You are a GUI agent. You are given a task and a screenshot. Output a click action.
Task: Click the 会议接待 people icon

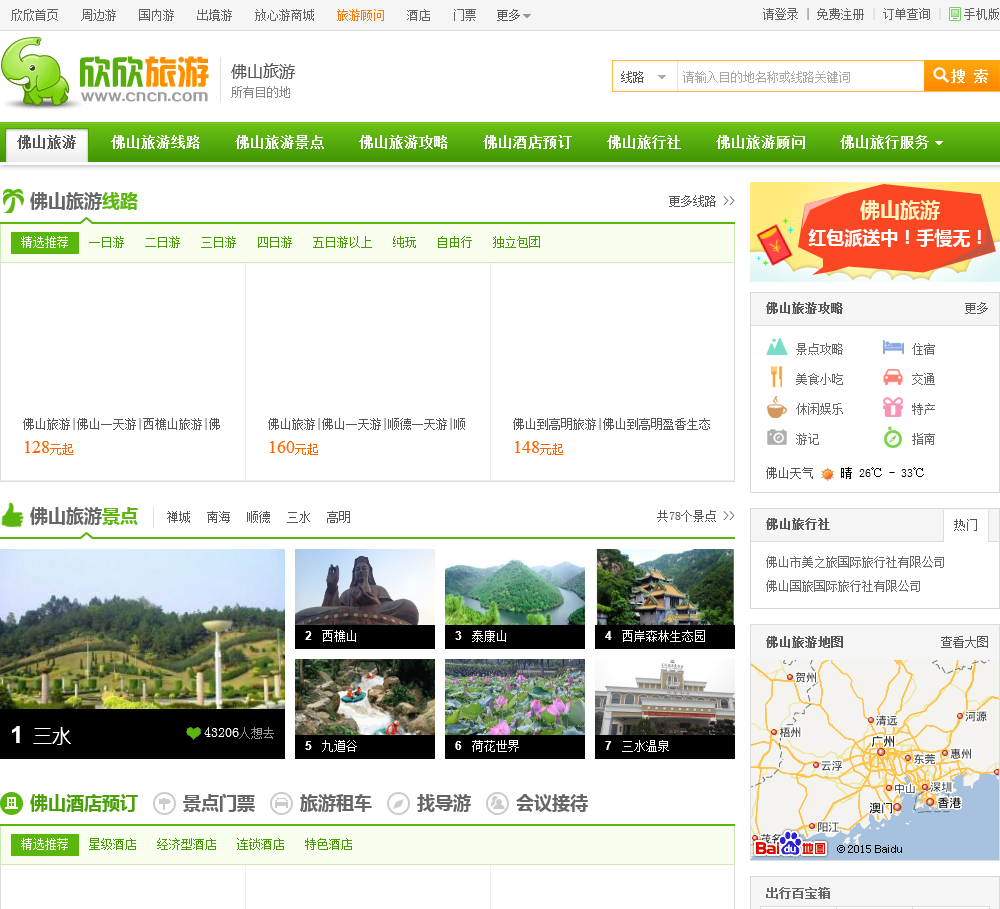click(497, 803)
